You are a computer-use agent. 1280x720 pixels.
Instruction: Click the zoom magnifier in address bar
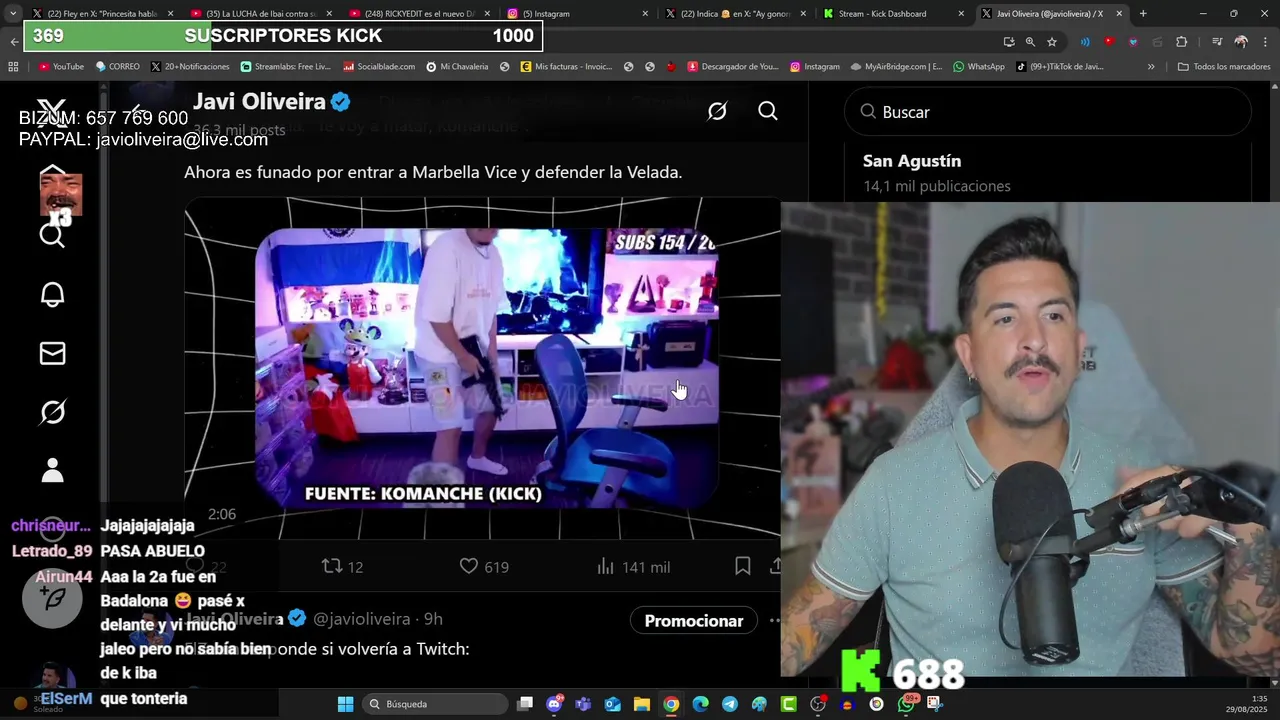[x=1030, y=41]
